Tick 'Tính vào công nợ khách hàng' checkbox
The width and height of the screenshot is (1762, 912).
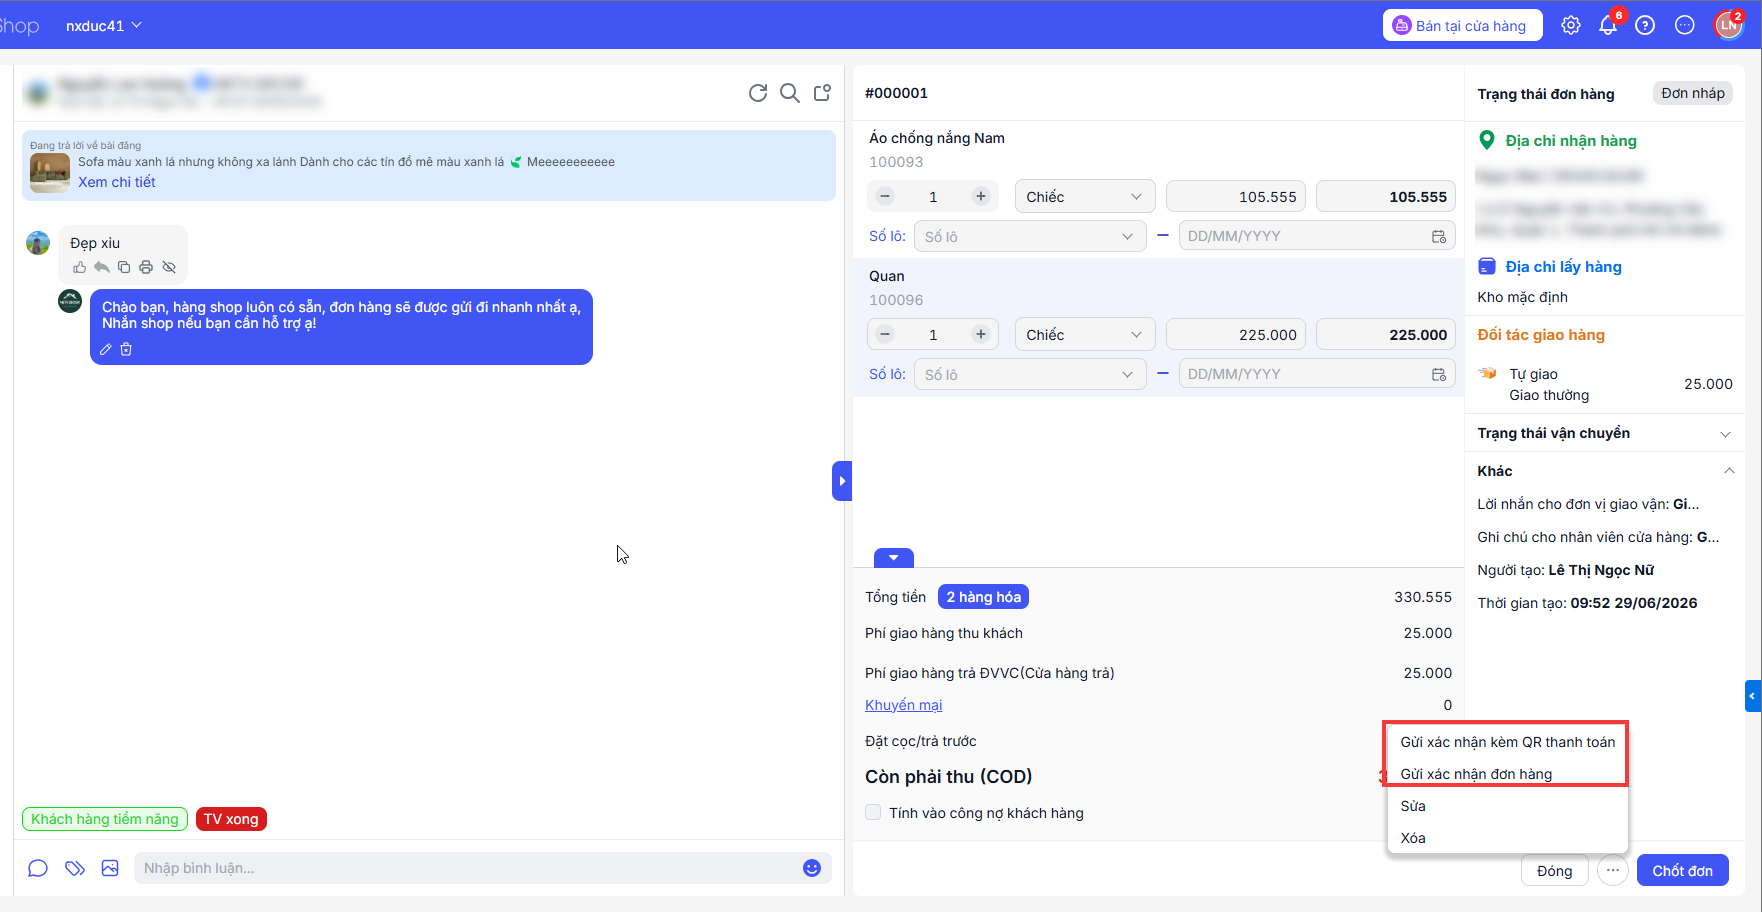tap(873, 813)
